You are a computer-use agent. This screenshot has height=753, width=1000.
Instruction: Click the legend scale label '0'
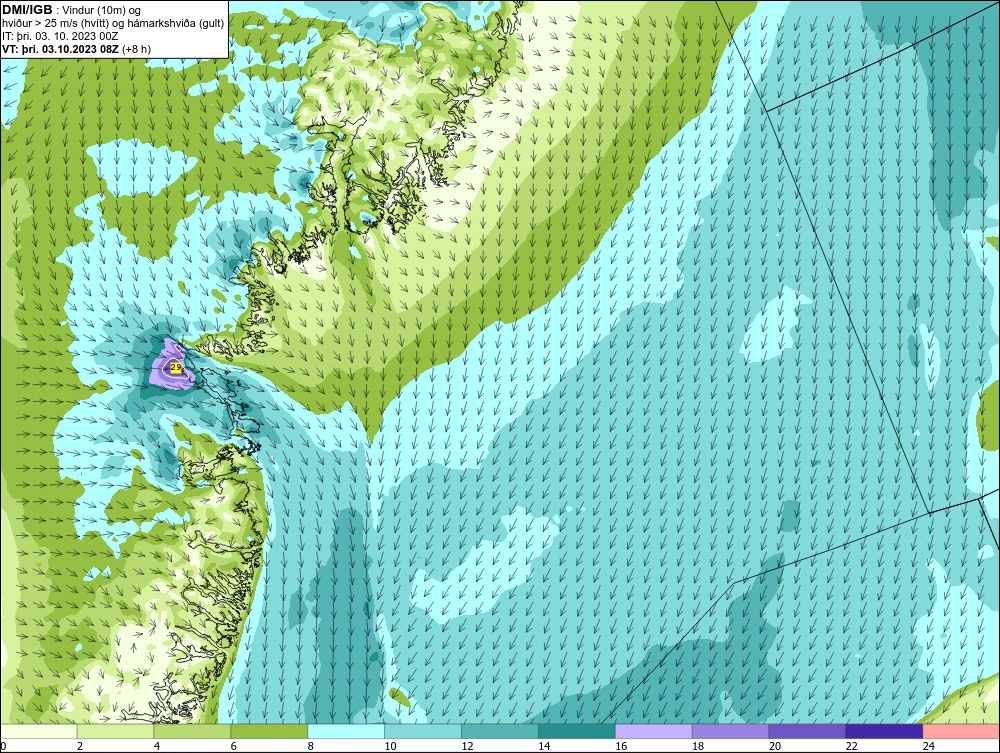click(3, 747)
